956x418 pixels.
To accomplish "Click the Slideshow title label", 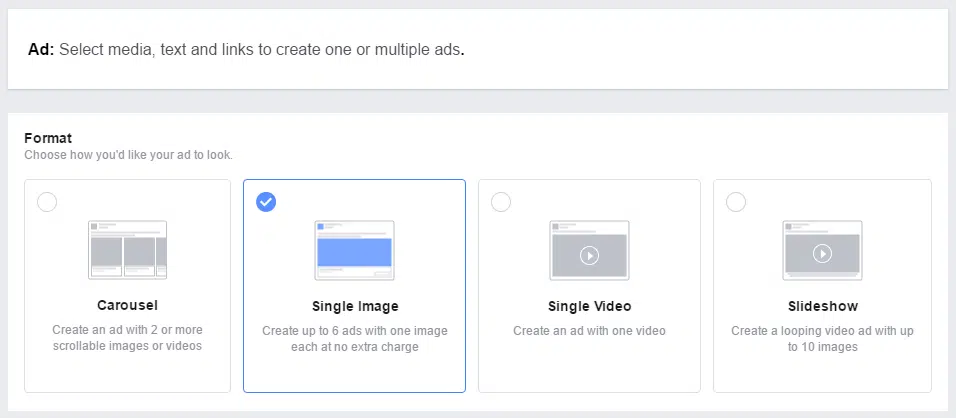I will pyautogui.click(x=822, y=306).
